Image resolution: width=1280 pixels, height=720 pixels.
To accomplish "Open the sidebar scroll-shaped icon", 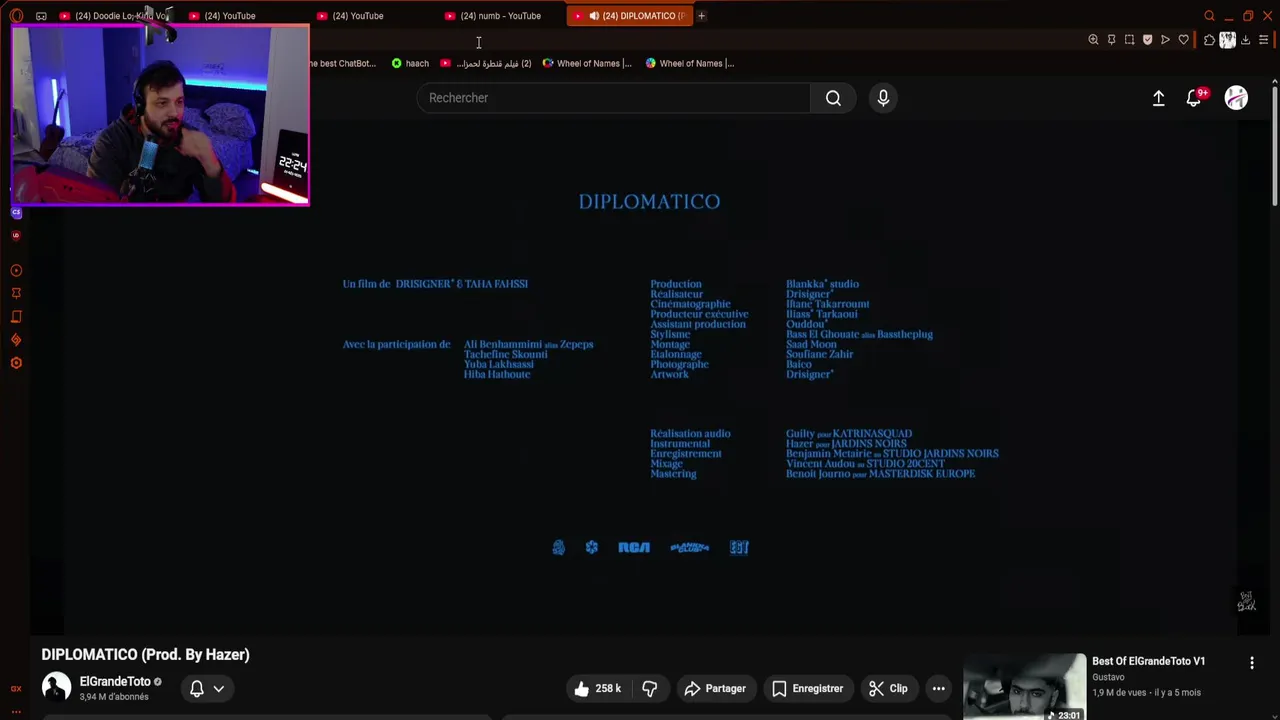I will coord(16,316).
